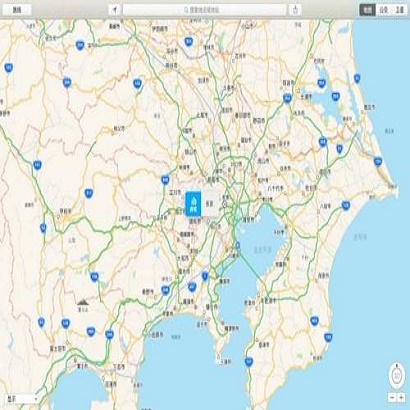The width and height of the screenshot is (410, 410).
Task: Switch to the Map view tab
Action: [367, 10]
